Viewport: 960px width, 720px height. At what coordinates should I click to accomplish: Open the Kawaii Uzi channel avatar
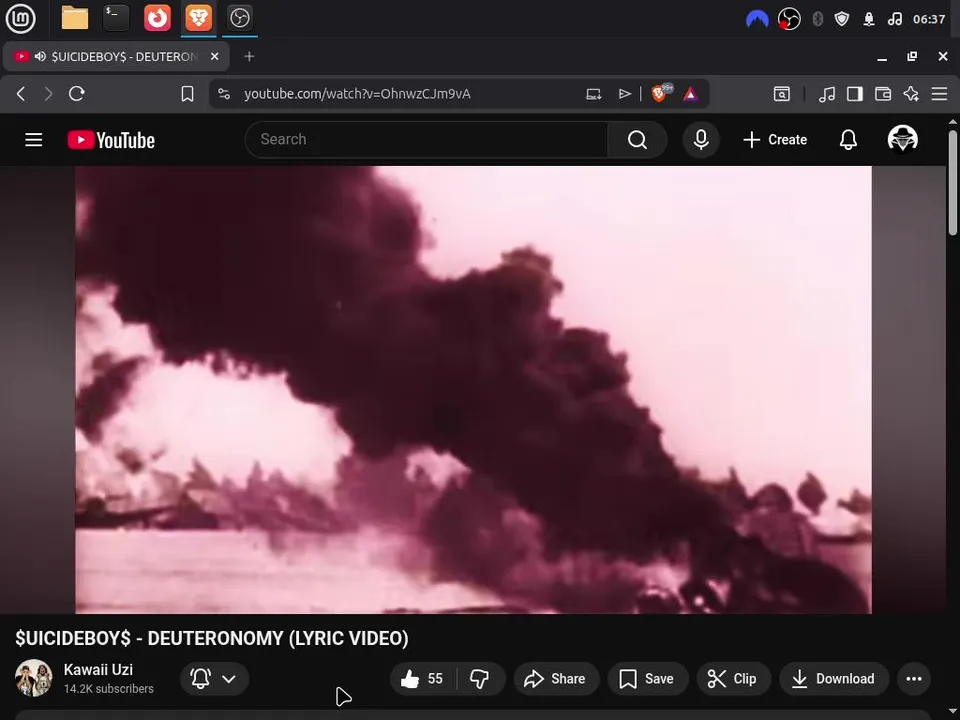[x=34, y=678]
